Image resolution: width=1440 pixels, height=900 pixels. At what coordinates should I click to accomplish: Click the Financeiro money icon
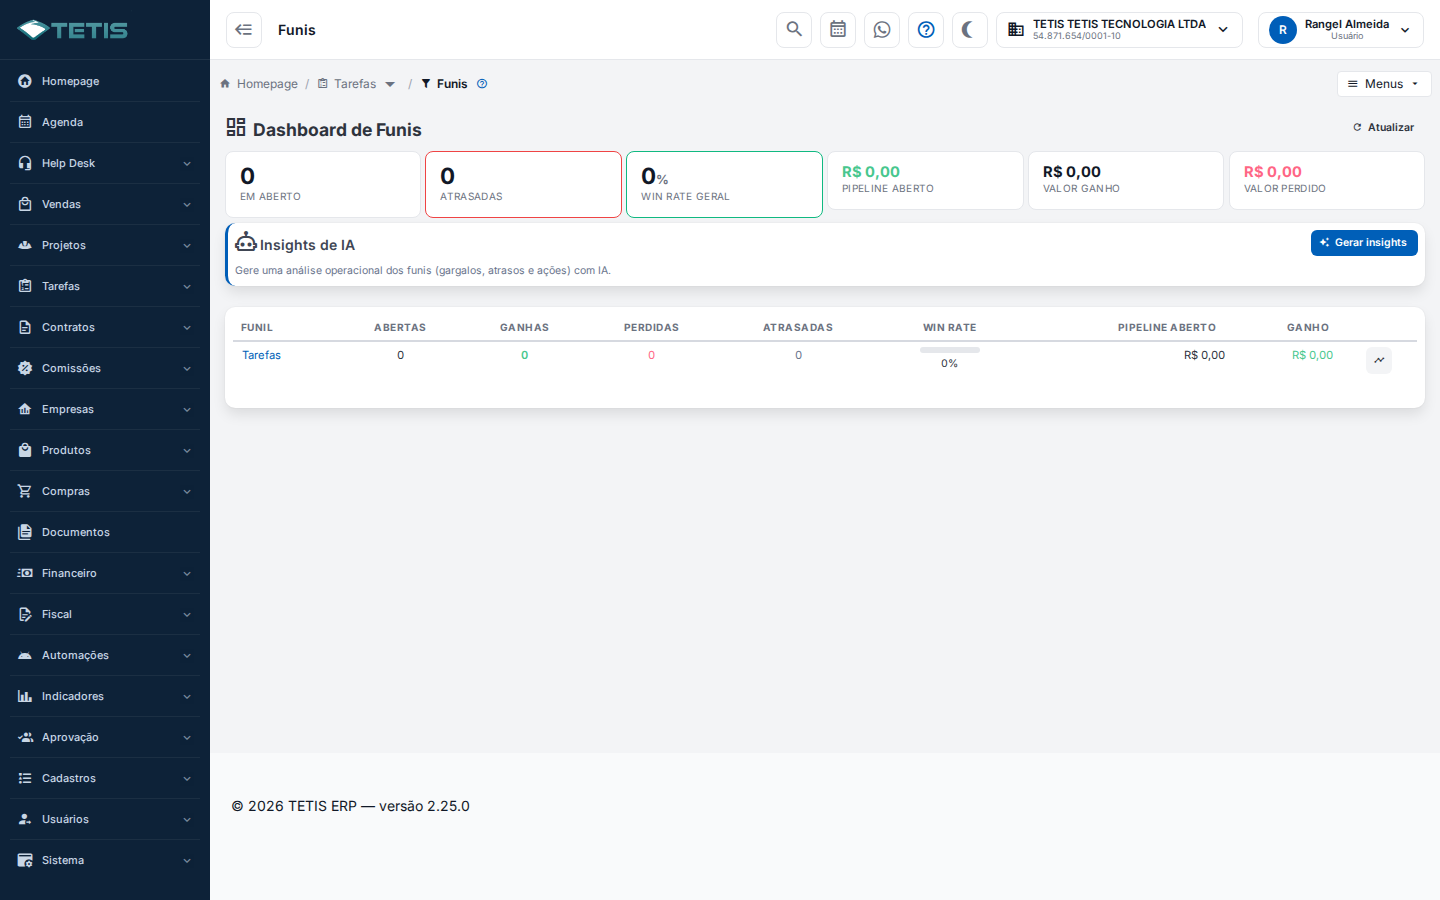pyautogui.click(x=25, y=573)
